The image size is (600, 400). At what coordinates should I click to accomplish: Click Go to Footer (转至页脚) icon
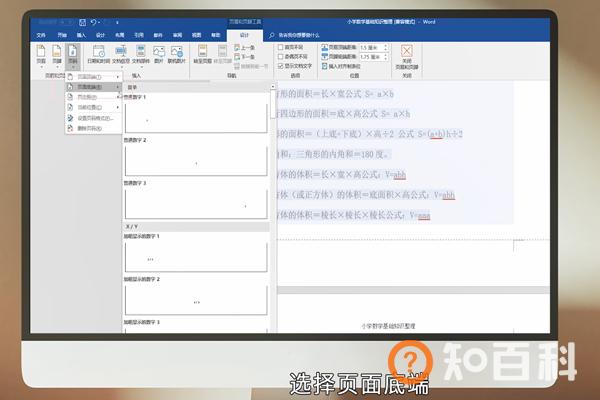coord(223,54)
